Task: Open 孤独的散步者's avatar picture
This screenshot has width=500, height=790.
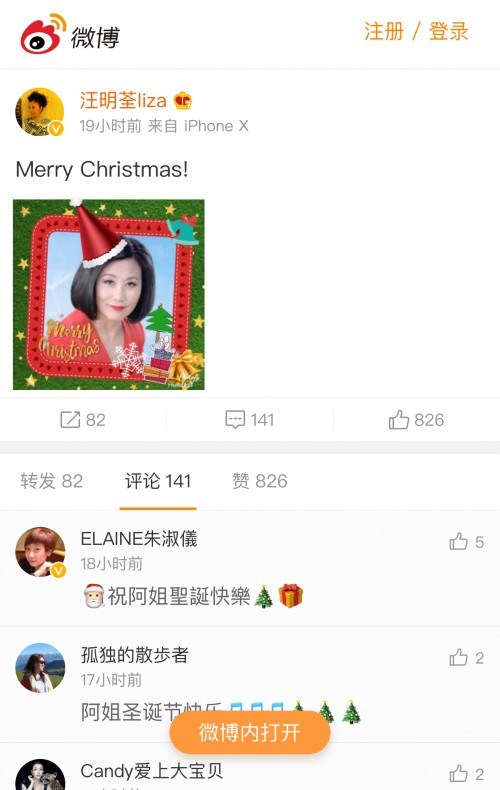Action: tap(40, 668)
